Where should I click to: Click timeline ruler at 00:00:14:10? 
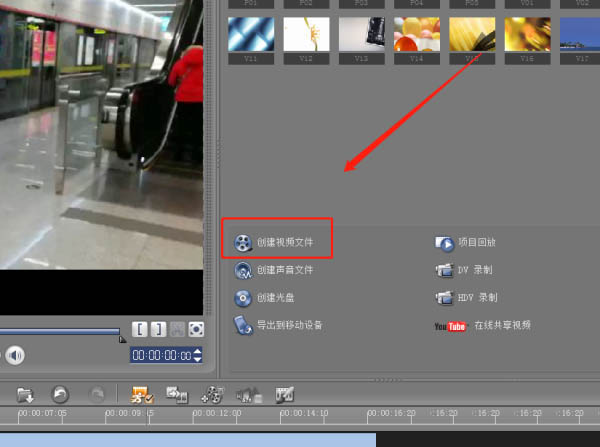point(304,413)
